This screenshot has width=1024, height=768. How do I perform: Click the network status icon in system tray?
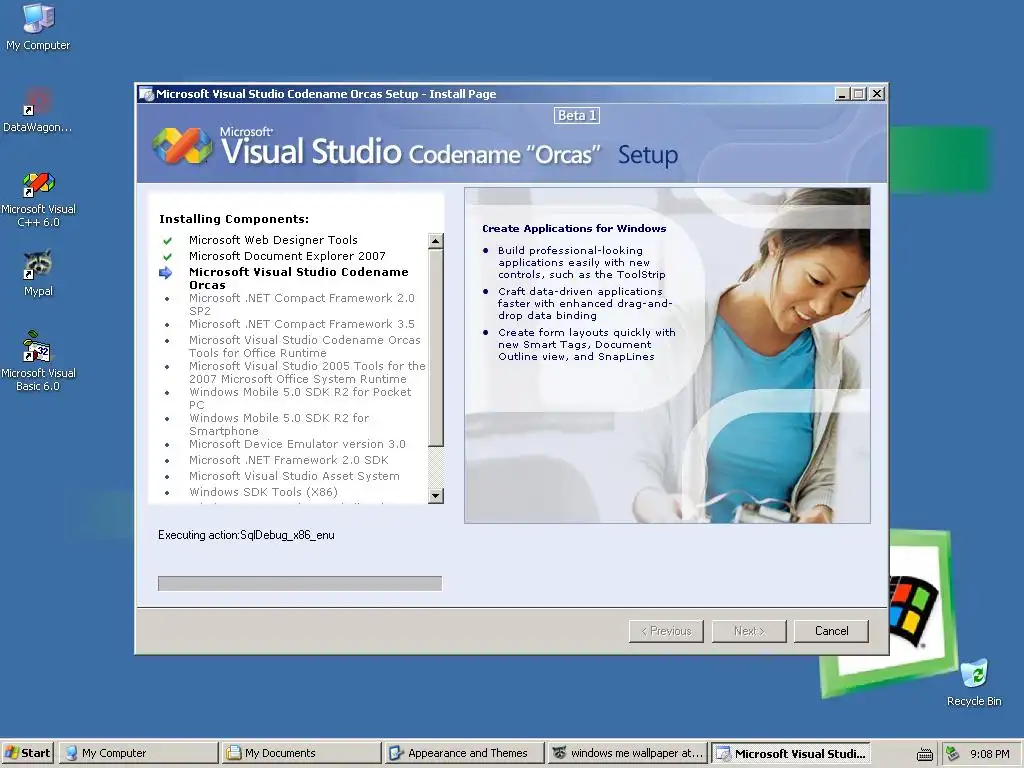(x=952, y=754)
